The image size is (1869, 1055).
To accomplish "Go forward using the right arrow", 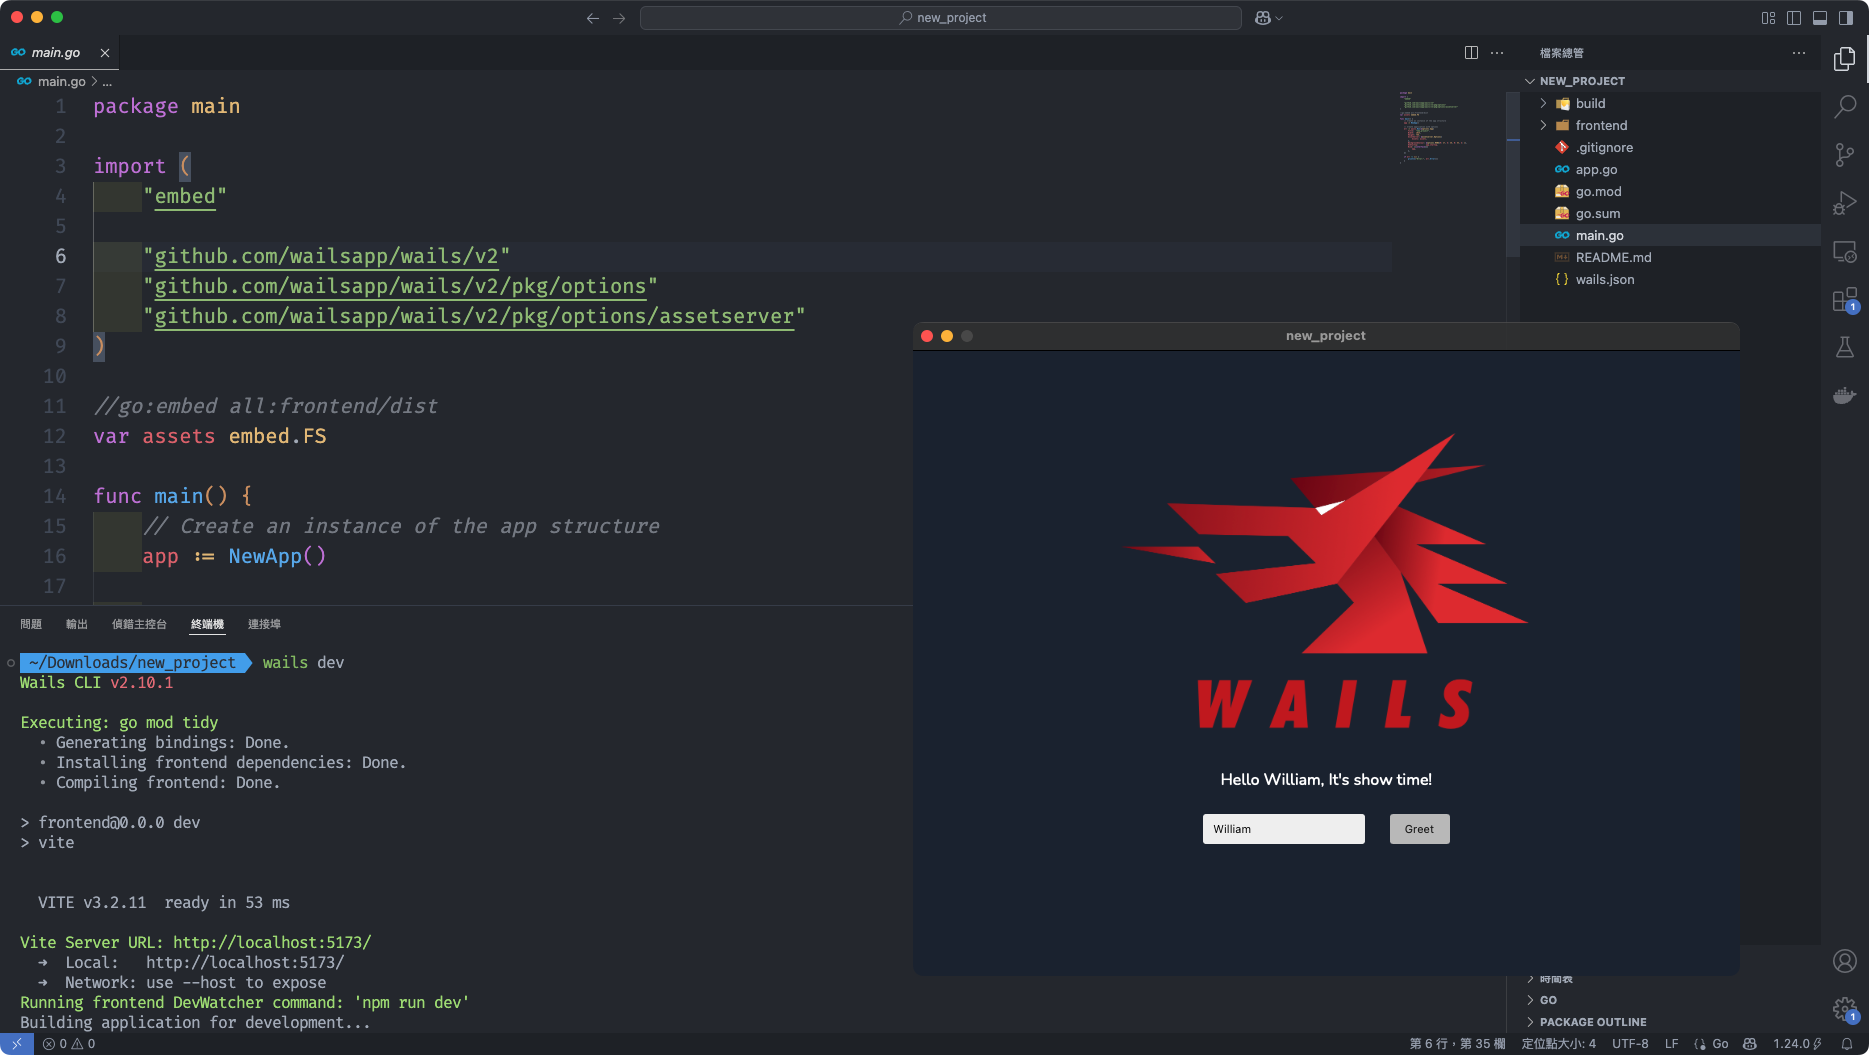I will point(619,18).
